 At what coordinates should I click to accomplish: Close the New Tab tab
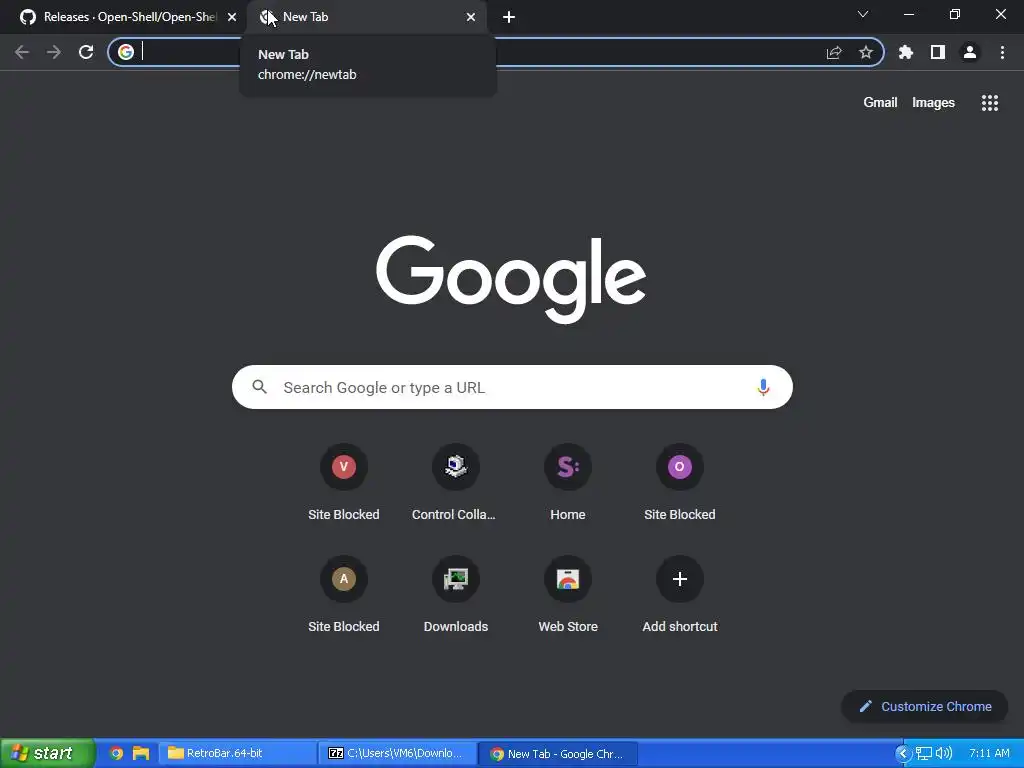pyautogui.click(x=471, y=17)
